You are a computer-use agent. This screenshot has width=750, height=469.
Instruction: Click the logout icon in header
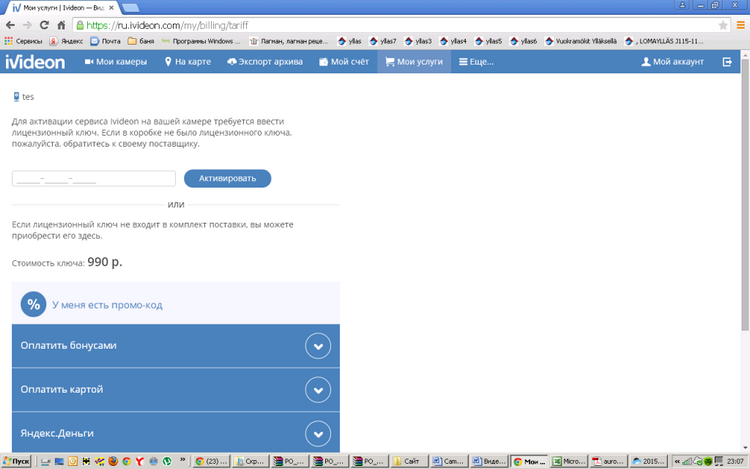point(727,62)
